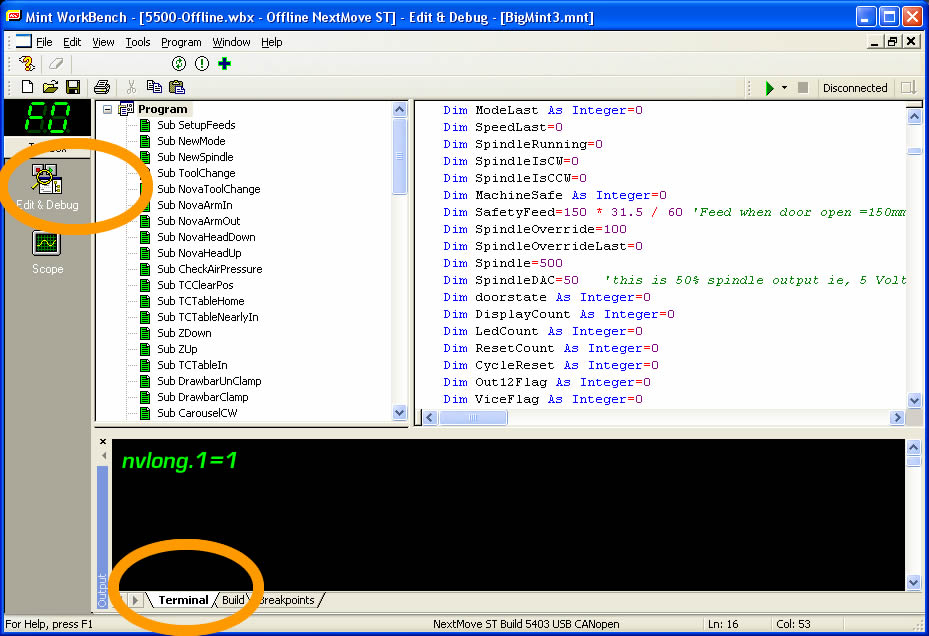929x636 pixels.
Task: Click the green circular arrows icon
Action: (179, 63)
